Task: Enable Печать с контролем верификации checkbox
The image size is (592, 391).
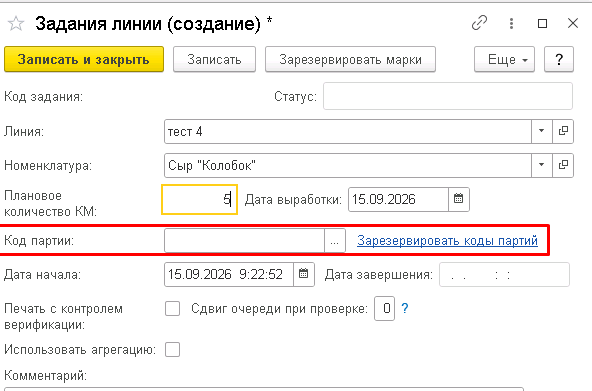Action: [173, 308]
